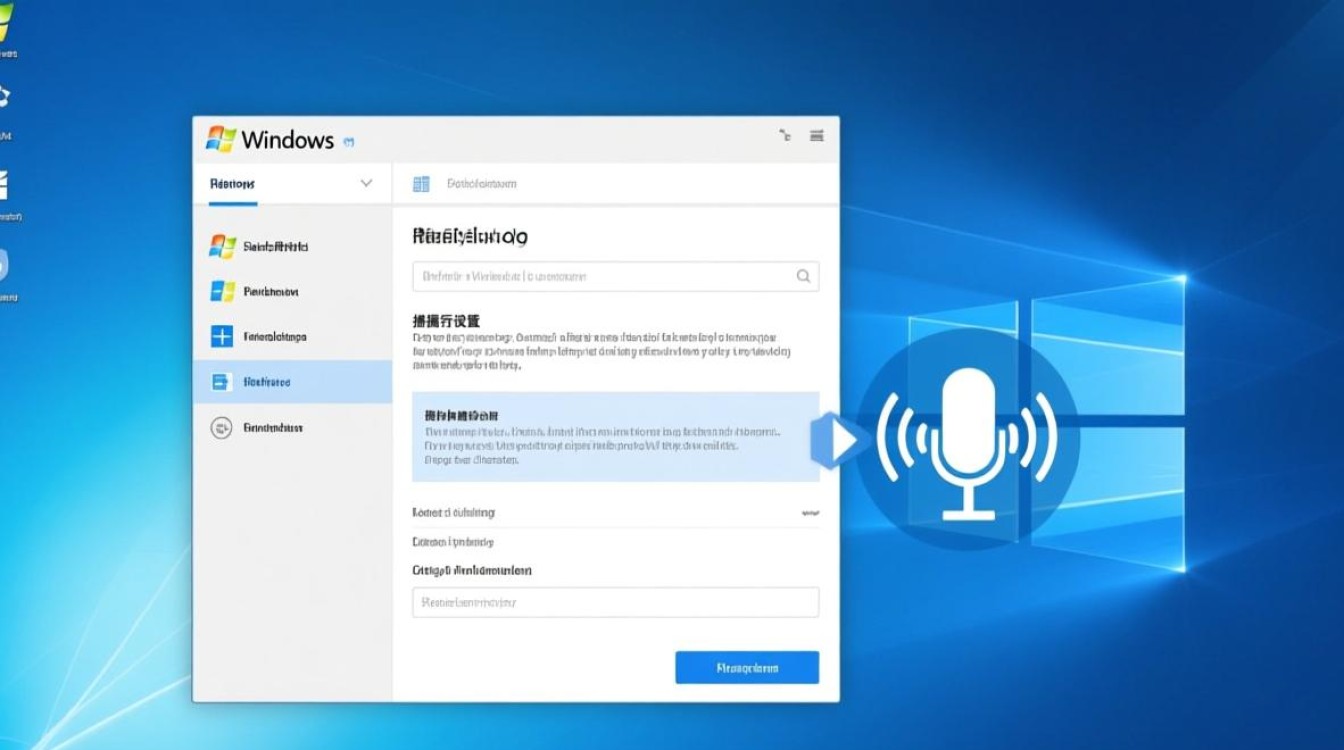Click the magnifier icon in the search bar

(803, 276)
